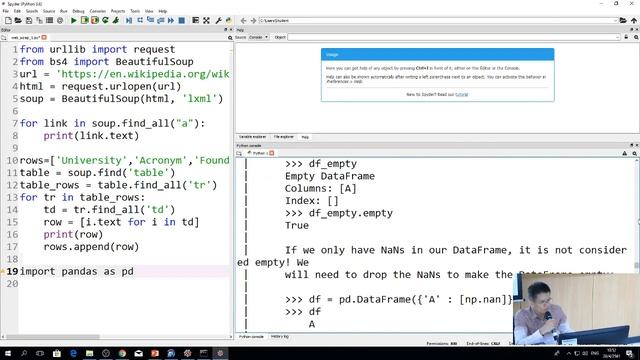This screenshot has width=640, height=360.
Task: Go to parent directory arrow icon
Action: [x=634, y=20]
